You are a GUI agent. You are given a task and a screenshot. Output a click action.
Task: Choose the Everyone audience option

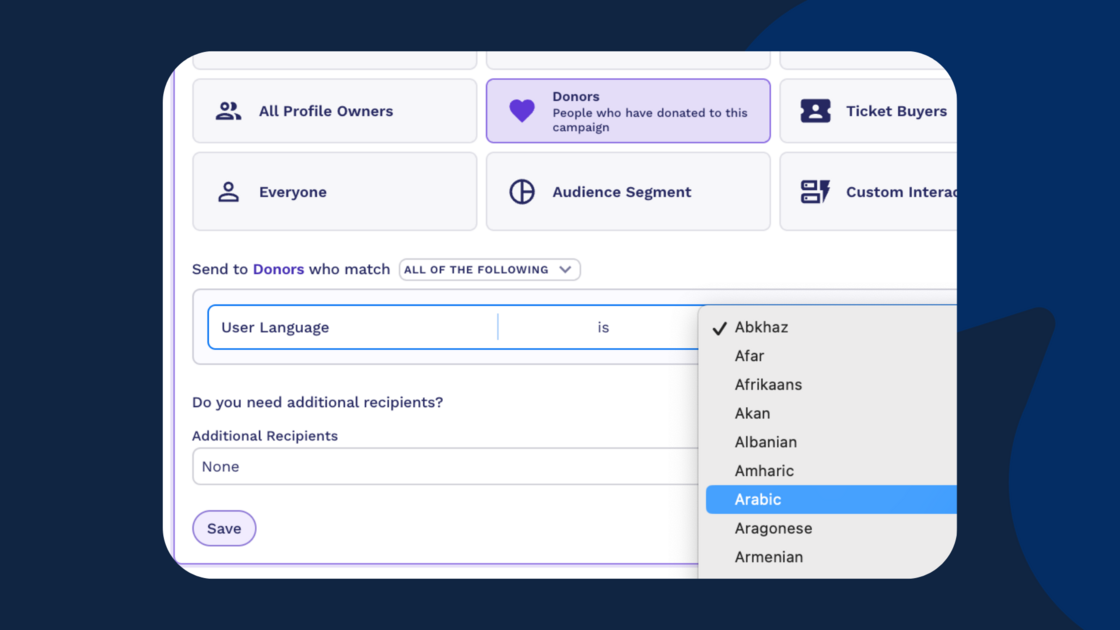334,192
